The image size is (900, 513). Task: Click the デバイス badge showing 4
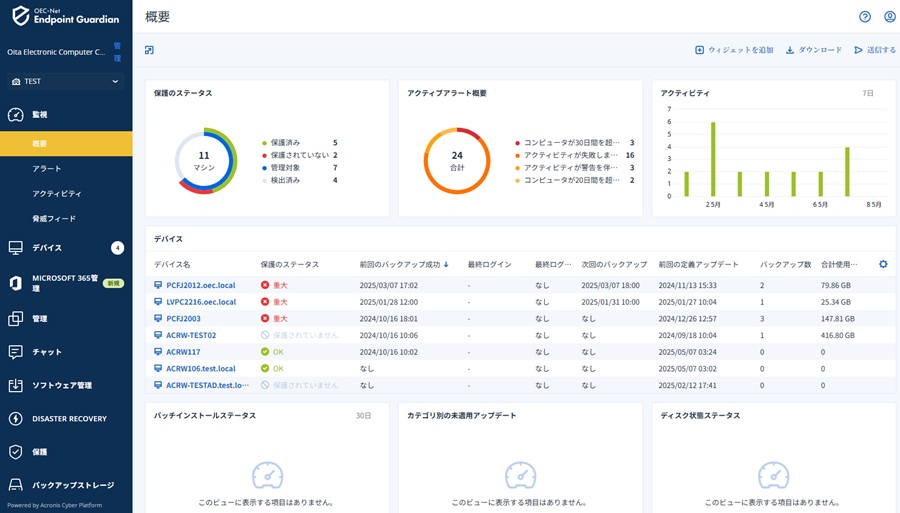click(118, 248)
